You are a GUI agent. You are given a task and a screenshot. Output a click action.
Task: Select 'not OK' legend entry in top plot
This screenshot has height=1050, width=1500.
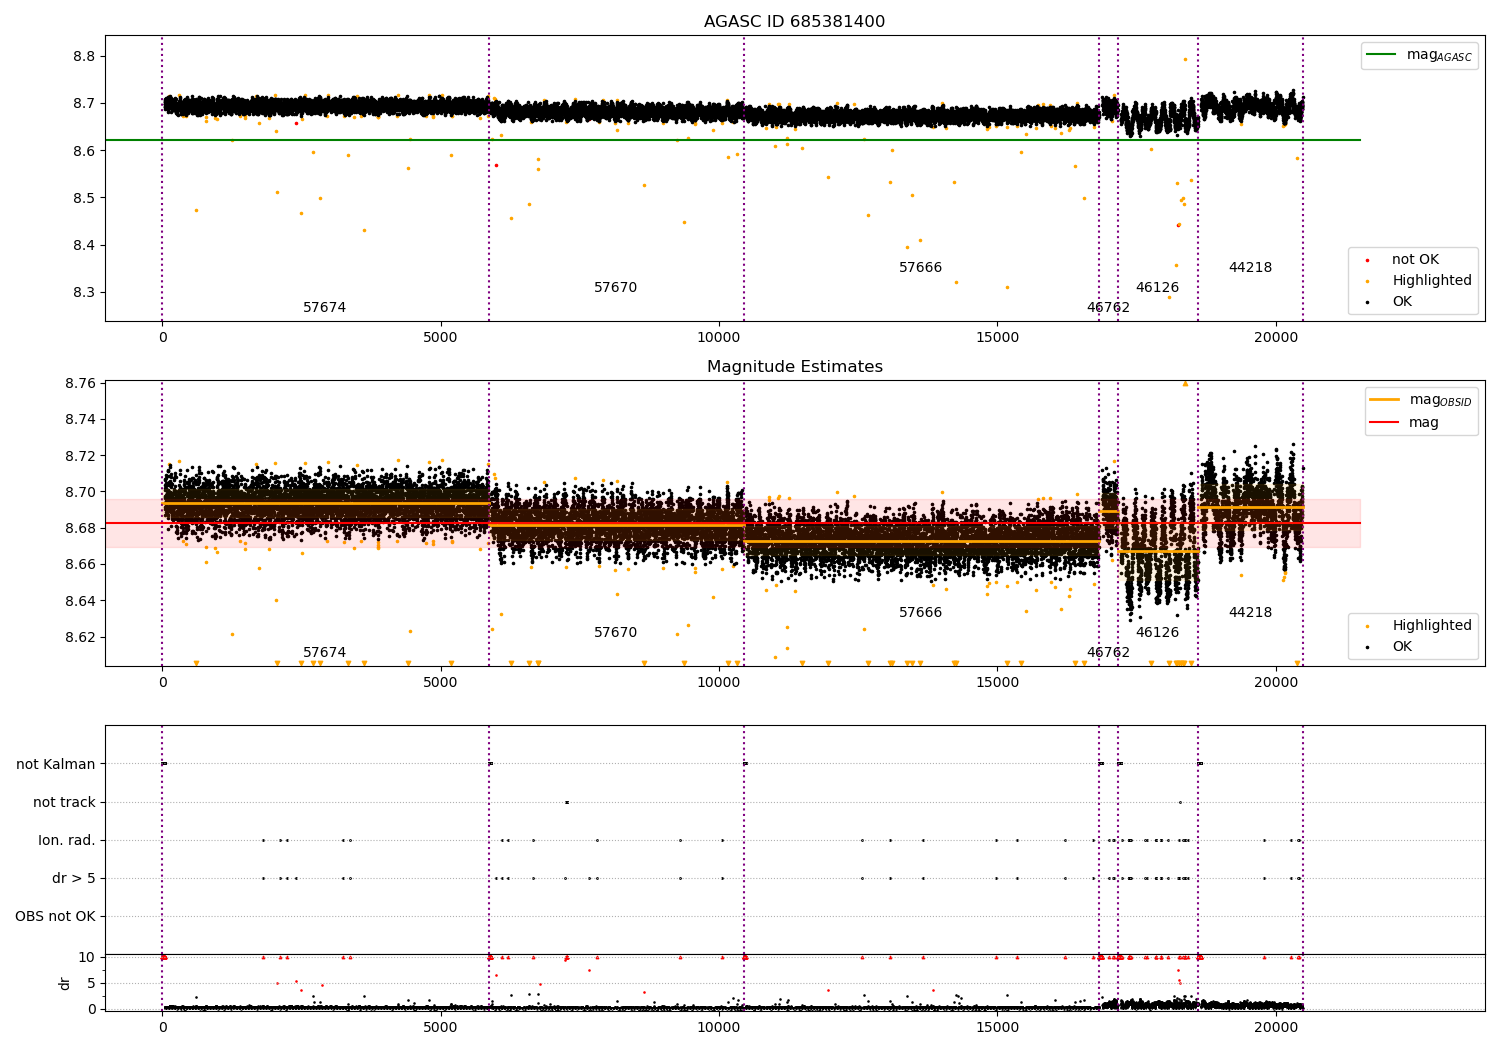click(x=1415, y=260)
